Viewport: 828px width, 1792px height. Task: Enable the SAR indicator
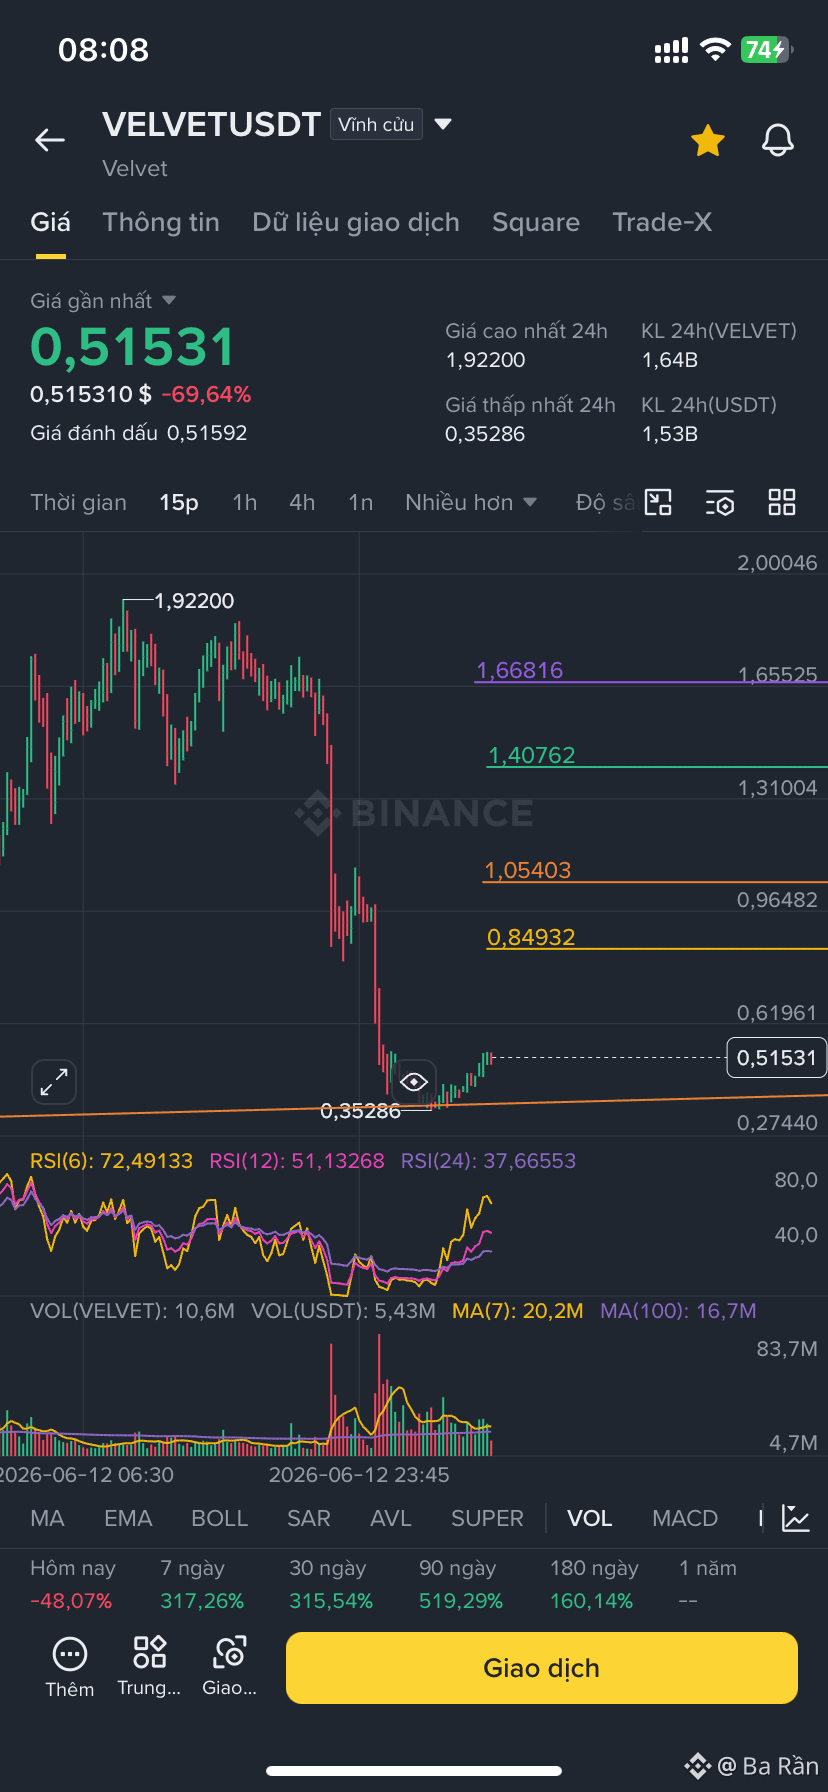309,1518
